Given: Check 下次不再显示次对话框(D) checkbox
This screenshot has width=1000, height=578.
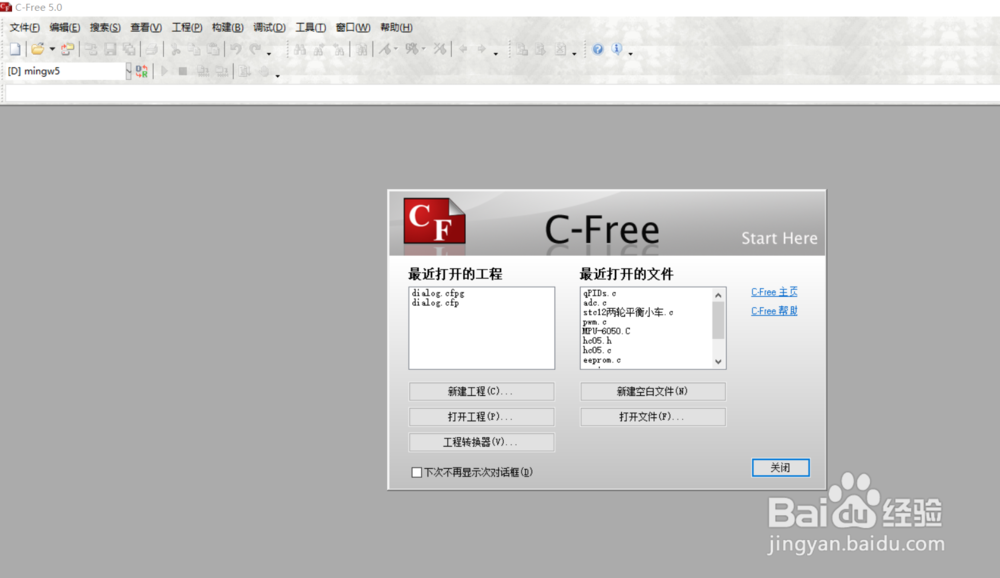Looking at the screenshot, I should [416, 472].
